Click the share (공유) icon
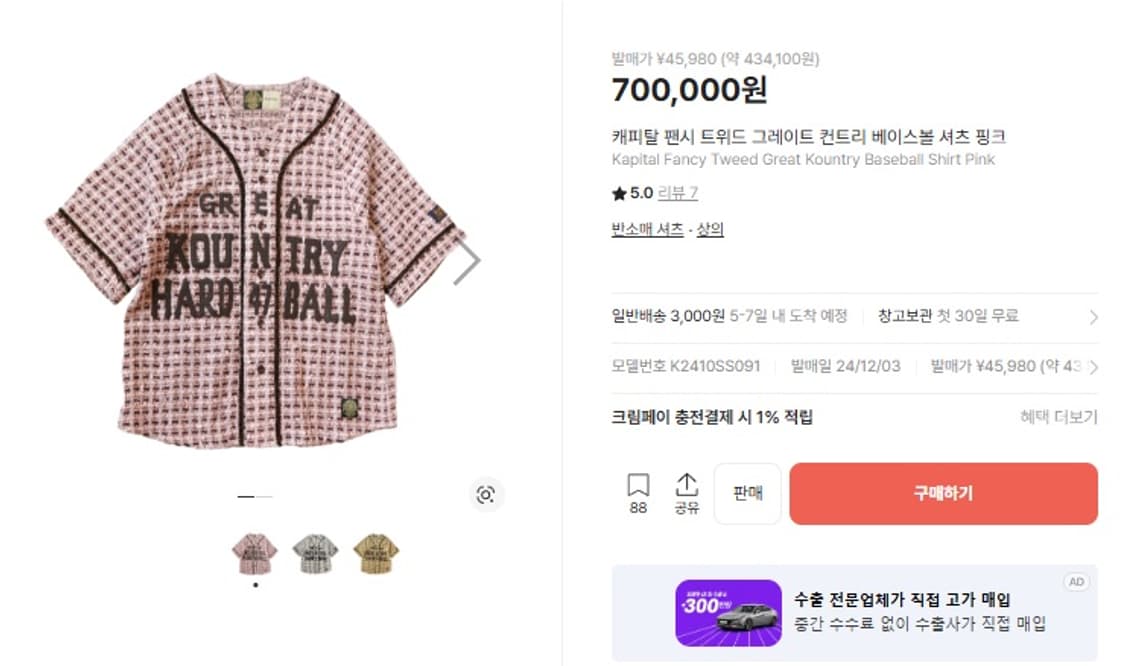The height and width of the screenshot is (666, 1125). 686,486
